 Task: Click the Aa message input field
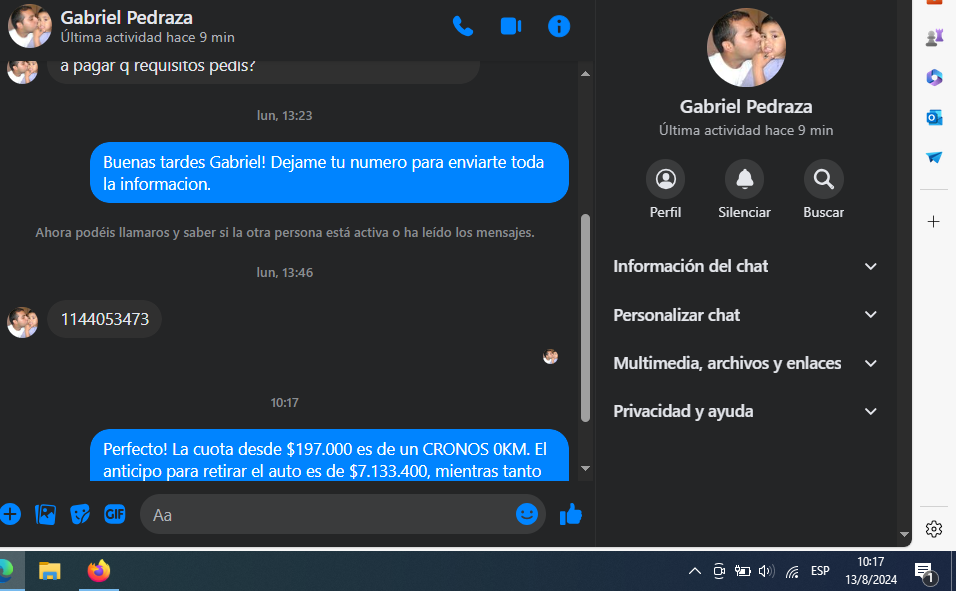[329, 515]
